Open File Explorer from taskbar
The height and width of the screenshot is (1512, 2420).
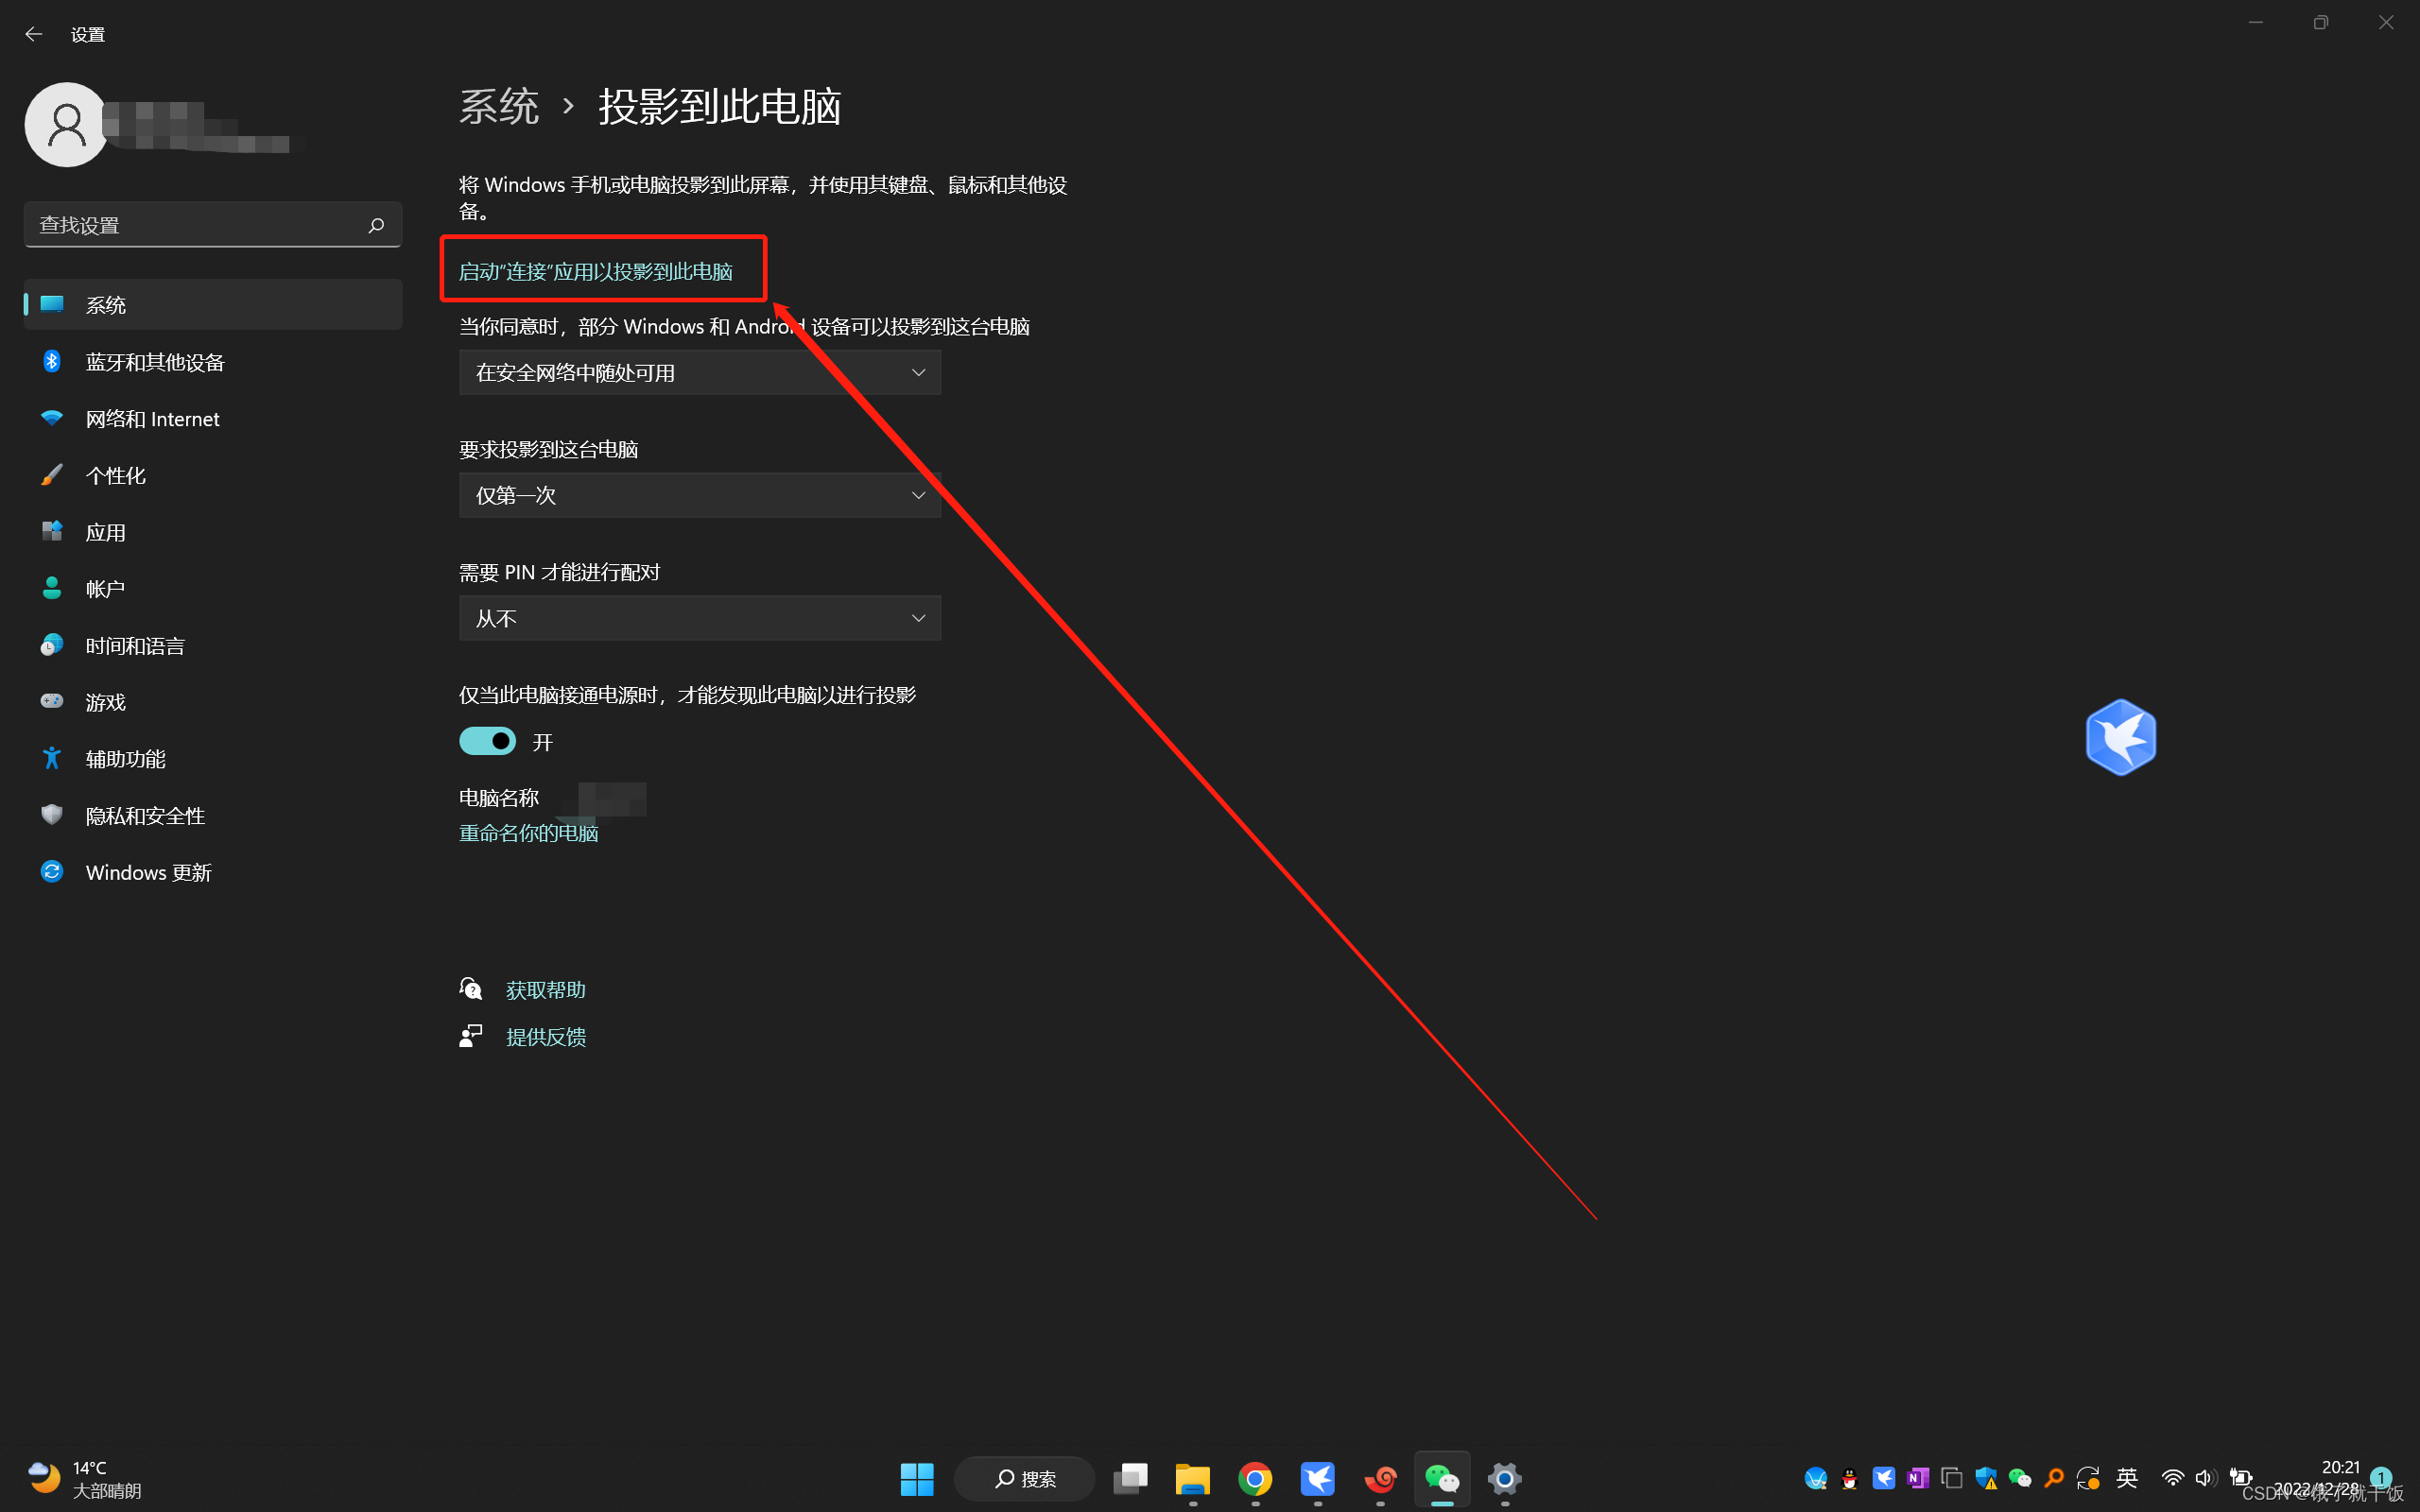click(1193, 1479)
